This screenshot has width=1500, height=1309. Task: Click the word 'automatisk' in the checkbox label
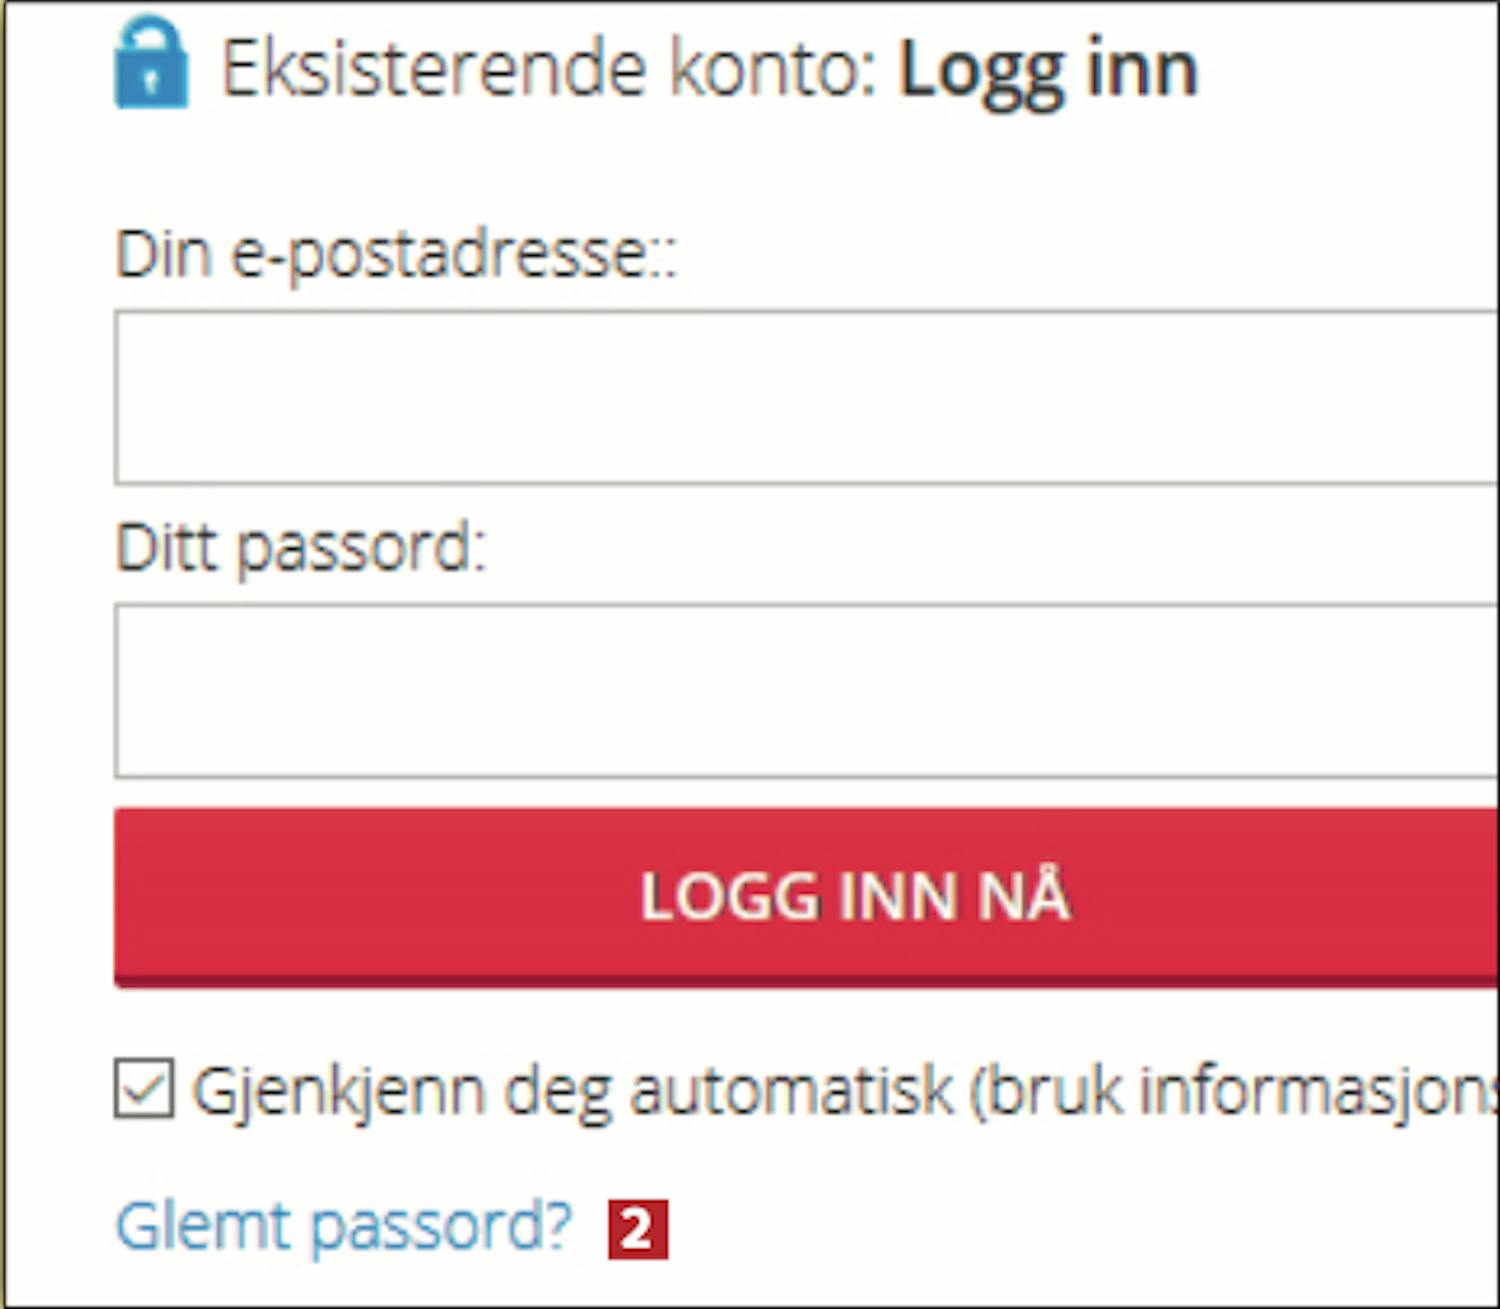pos(790,1090)
